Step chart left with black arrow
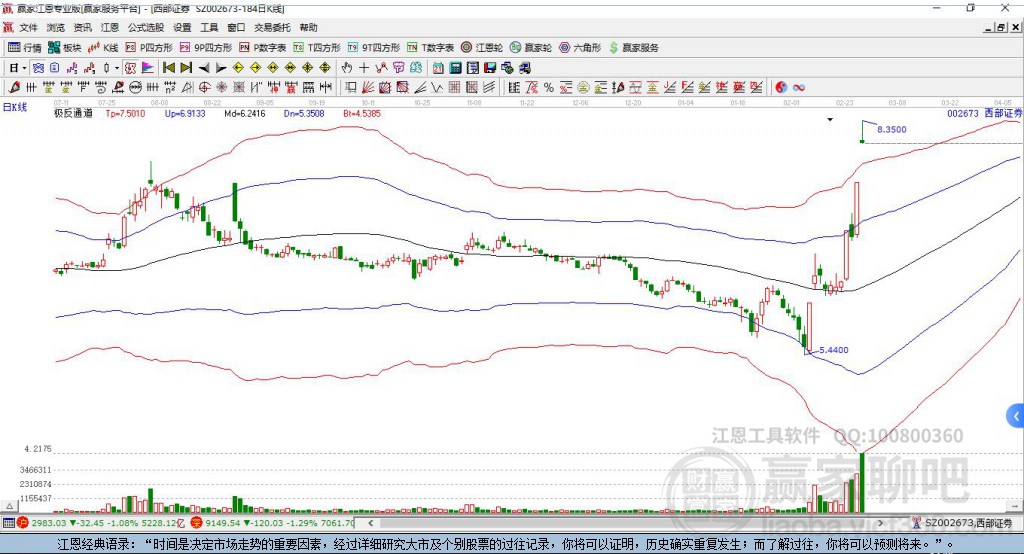The height and width of the screenshot is (554, 1024). click(204, 68)
